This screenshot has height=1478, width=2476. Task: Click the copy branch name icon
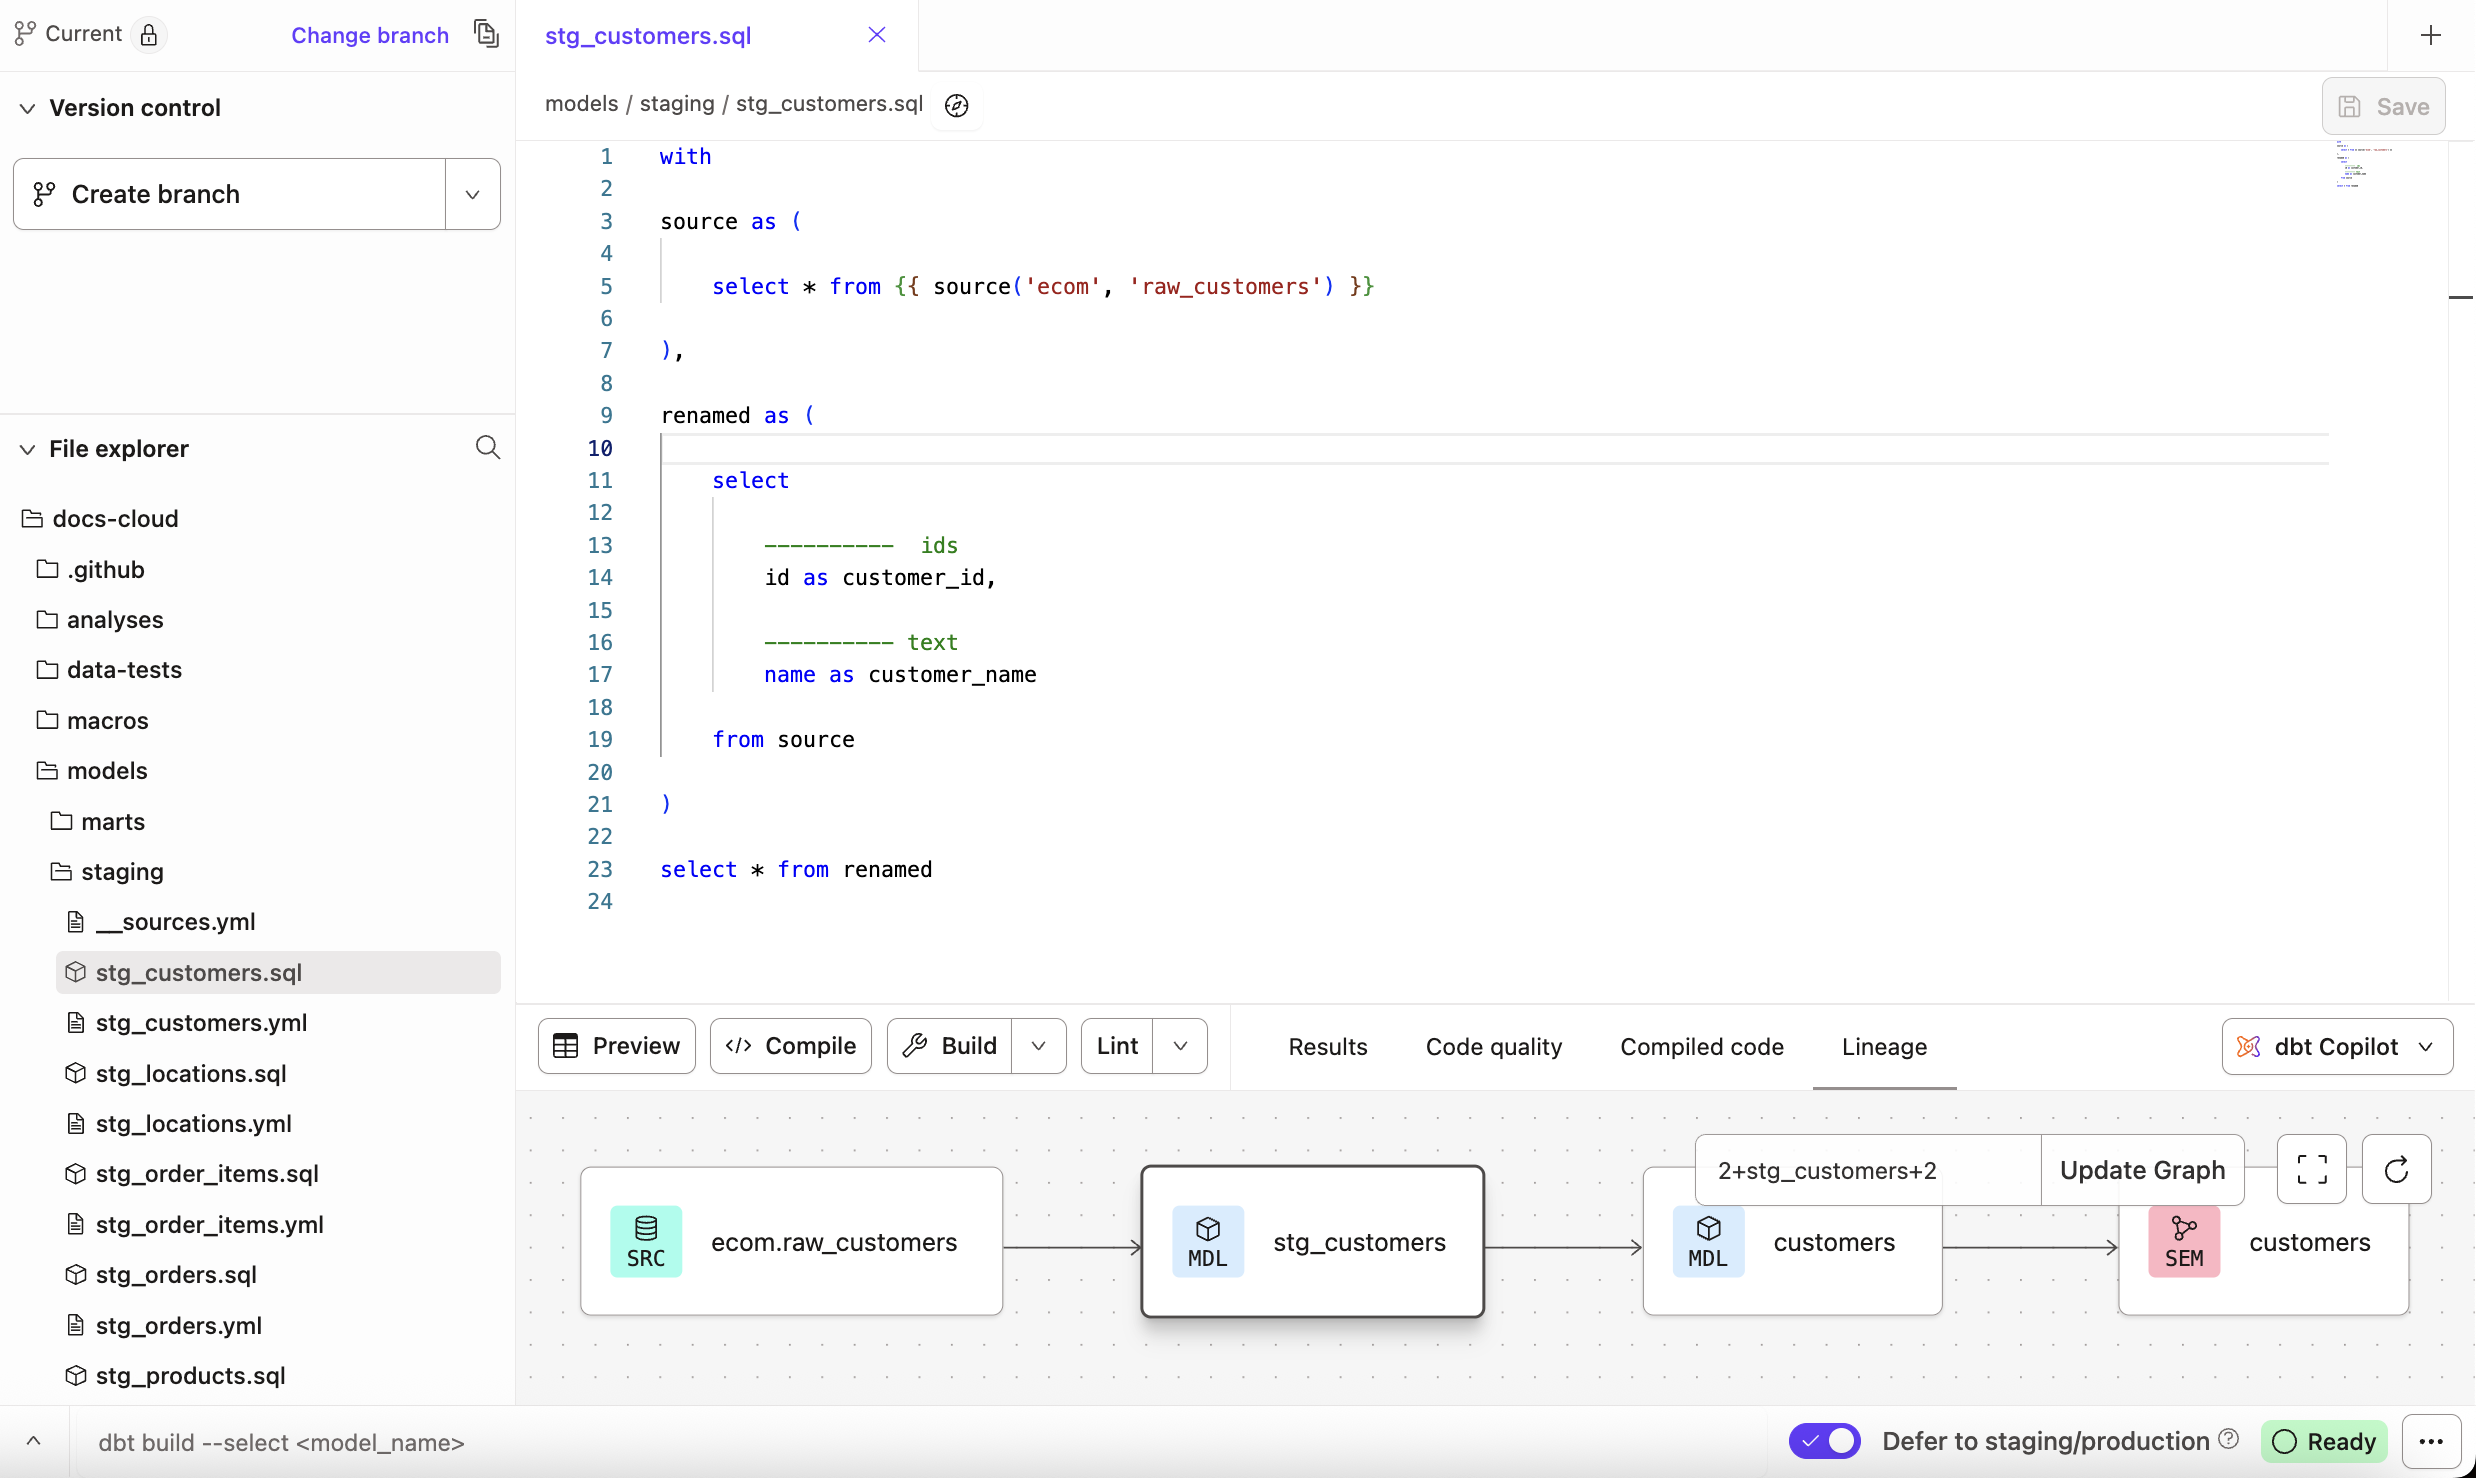click(486, 33)
